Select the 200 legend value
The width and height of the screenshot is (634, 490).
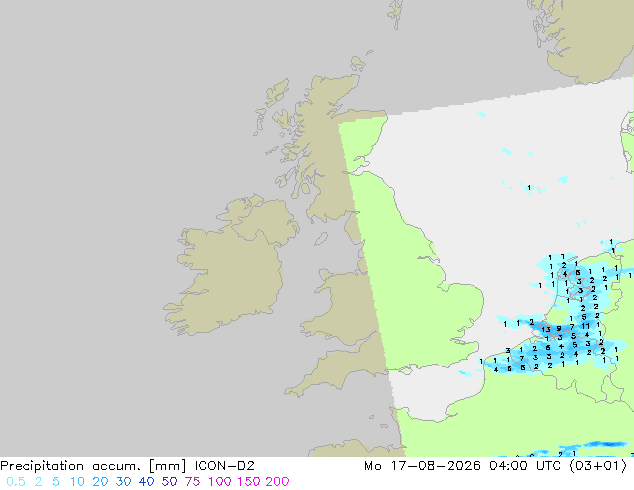point(277,482)
